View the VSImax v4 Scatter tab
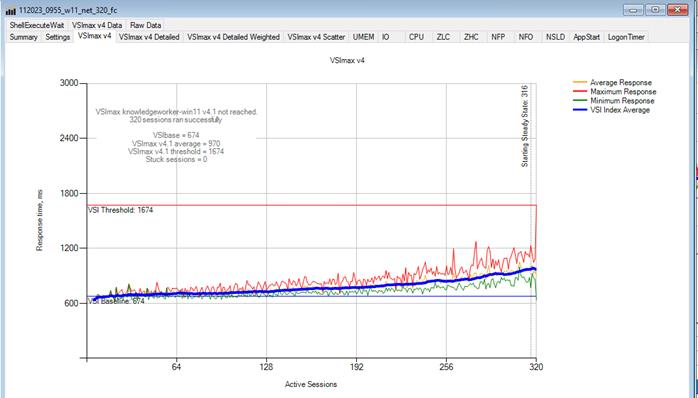Viewport: 698px width, 398px height. coord(316,37)
